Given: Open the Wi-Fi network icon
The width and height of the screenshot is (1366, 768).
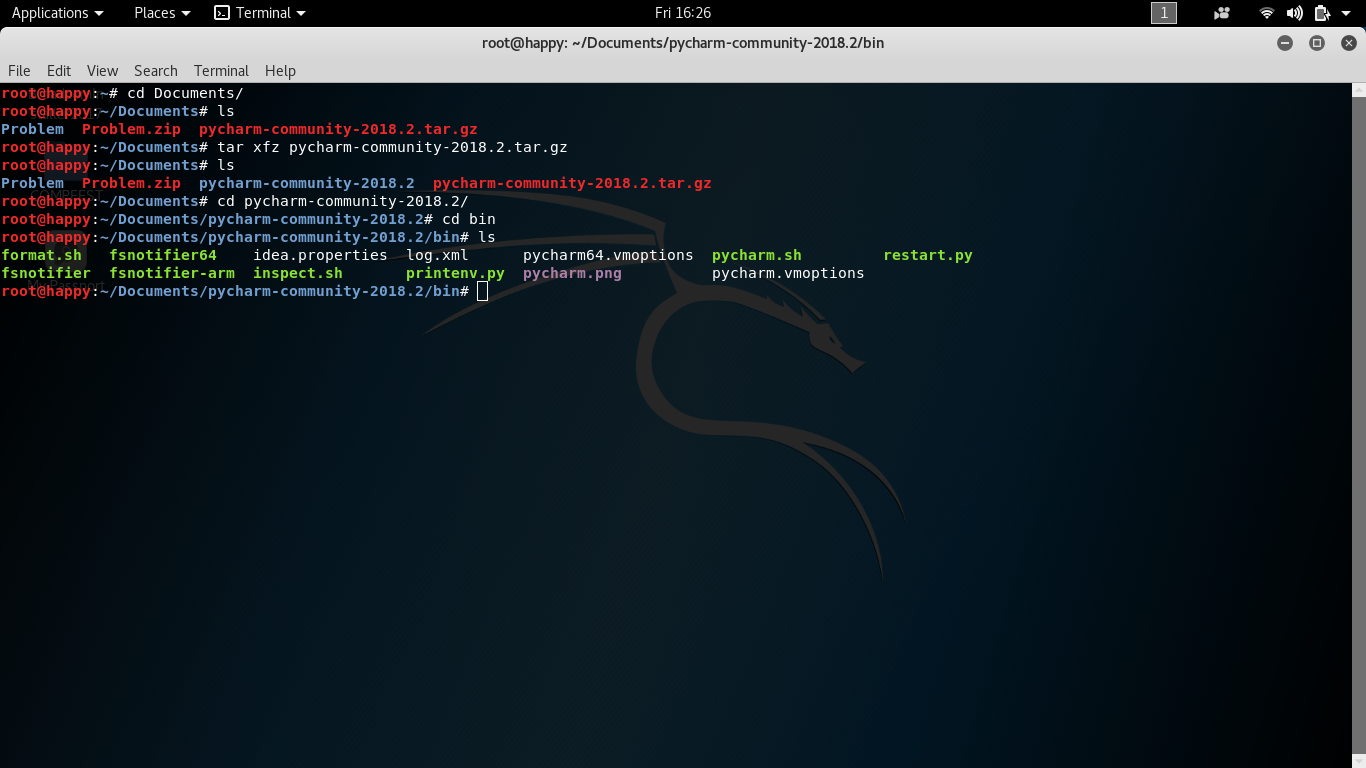Looking at the screenshot, I should point(1267,13).
